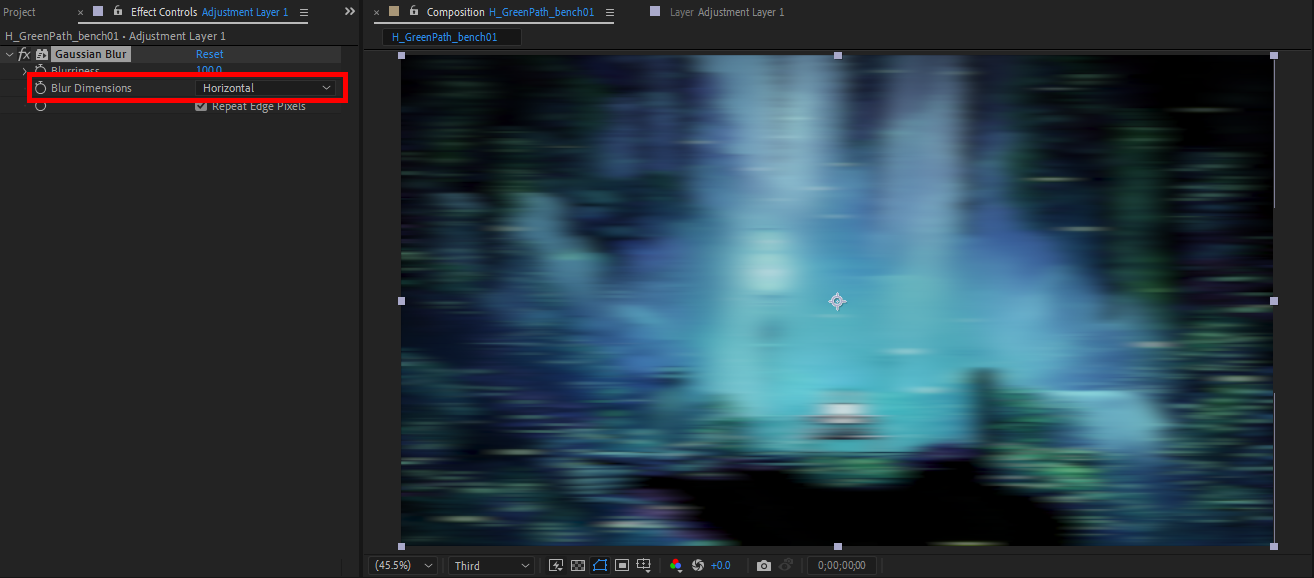The height and width of the screenshot is (578, 1314).
Task: Open the magnification ratio 45.5% dropdown
Action: click(404, 565)
